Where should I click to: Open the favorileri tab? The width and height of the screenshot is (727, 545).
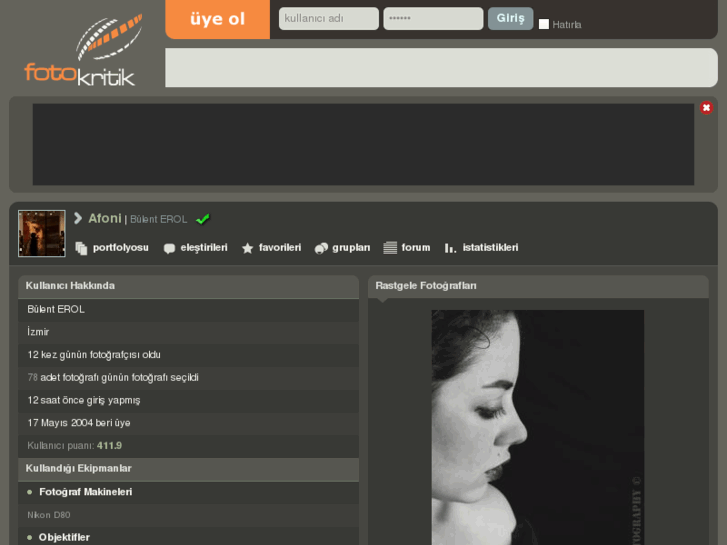click(x=280, y=248)
